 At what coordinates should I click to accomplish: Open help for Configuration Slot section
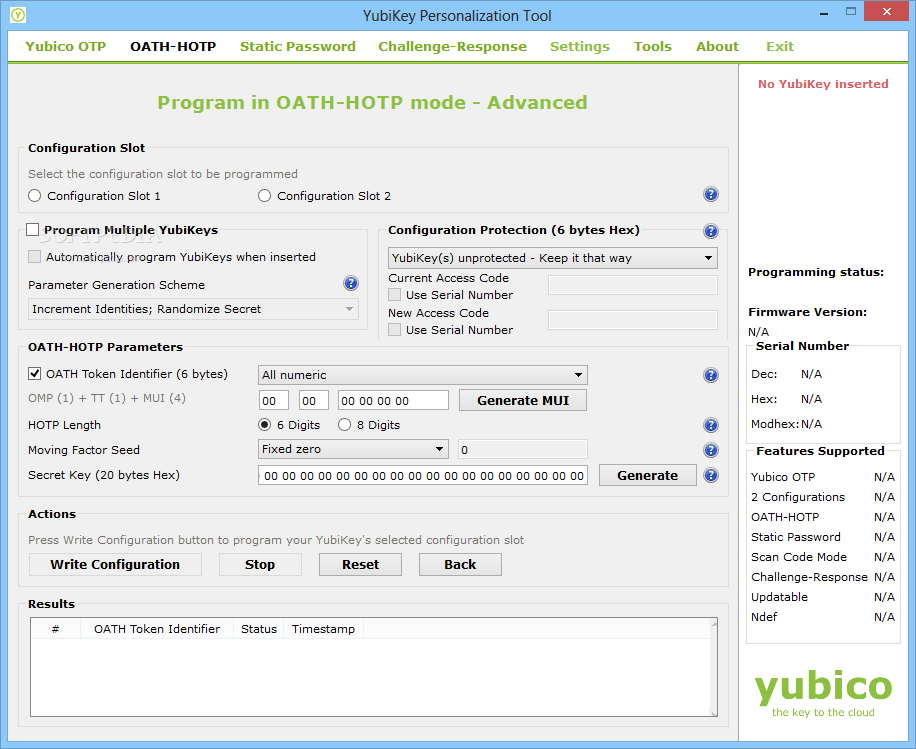pos(710,195)
